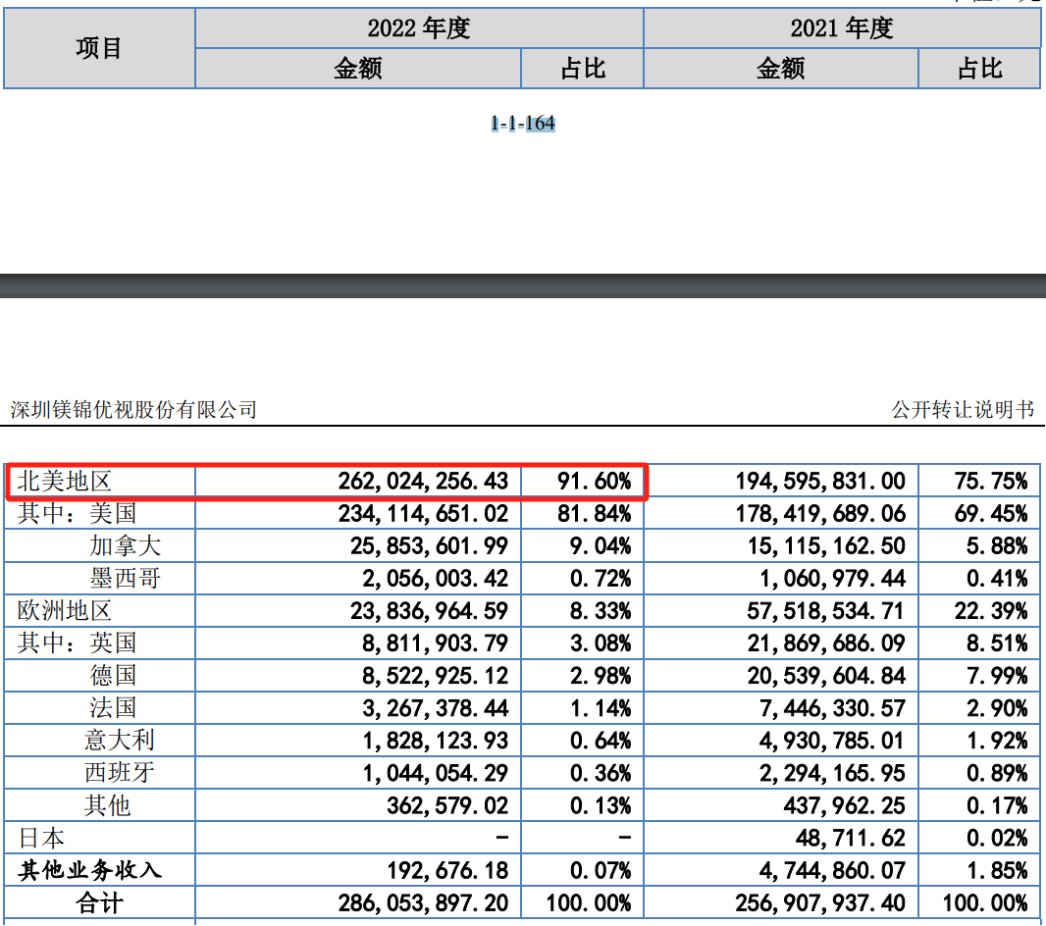Select the 墨西哥 row label
Screen dimensions: 1046x926
[125, 578]
